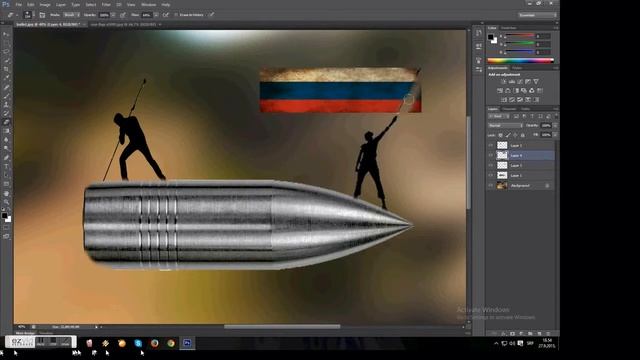The image size is (640, 360).
Task: Click the red R color slider
Action: click(x=520, y=35)
